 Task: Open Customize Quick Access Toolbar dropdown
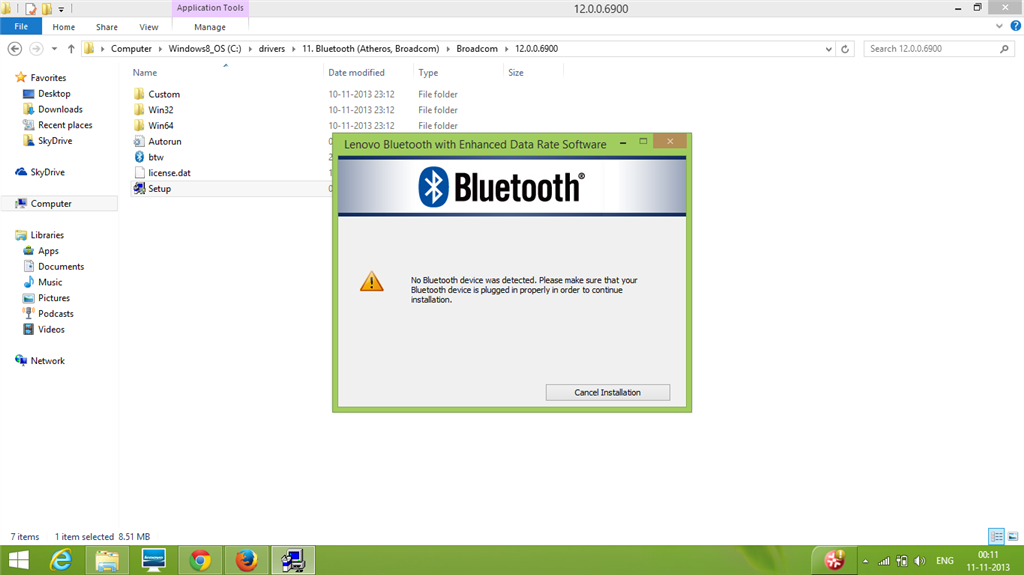pyautogui.click(x=61, y=9)
